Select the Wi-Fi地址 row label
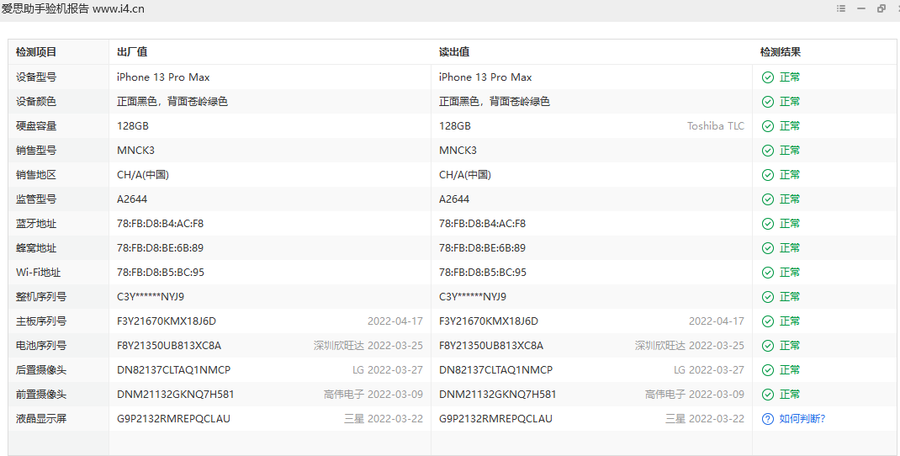Viewport: 900px width, 456px height. click(38, 273)
